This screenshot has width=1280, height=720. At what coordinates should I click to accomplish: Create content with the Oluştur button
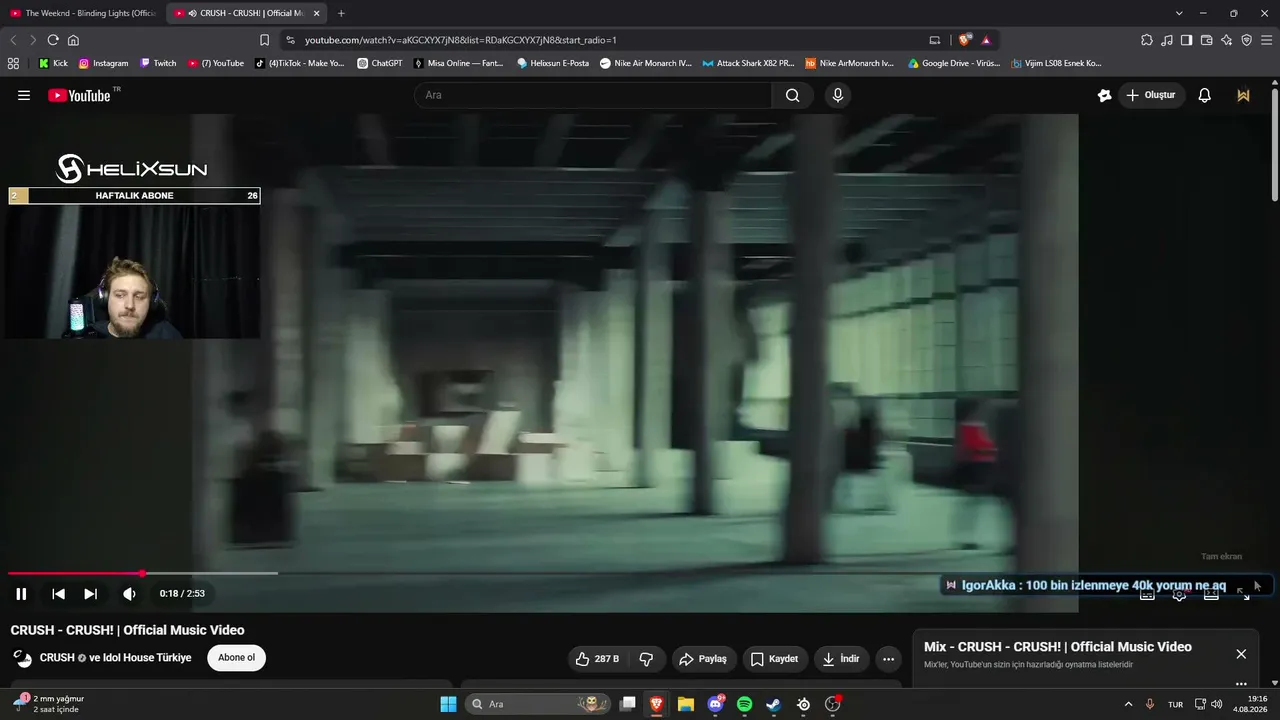pos(1150,95)
